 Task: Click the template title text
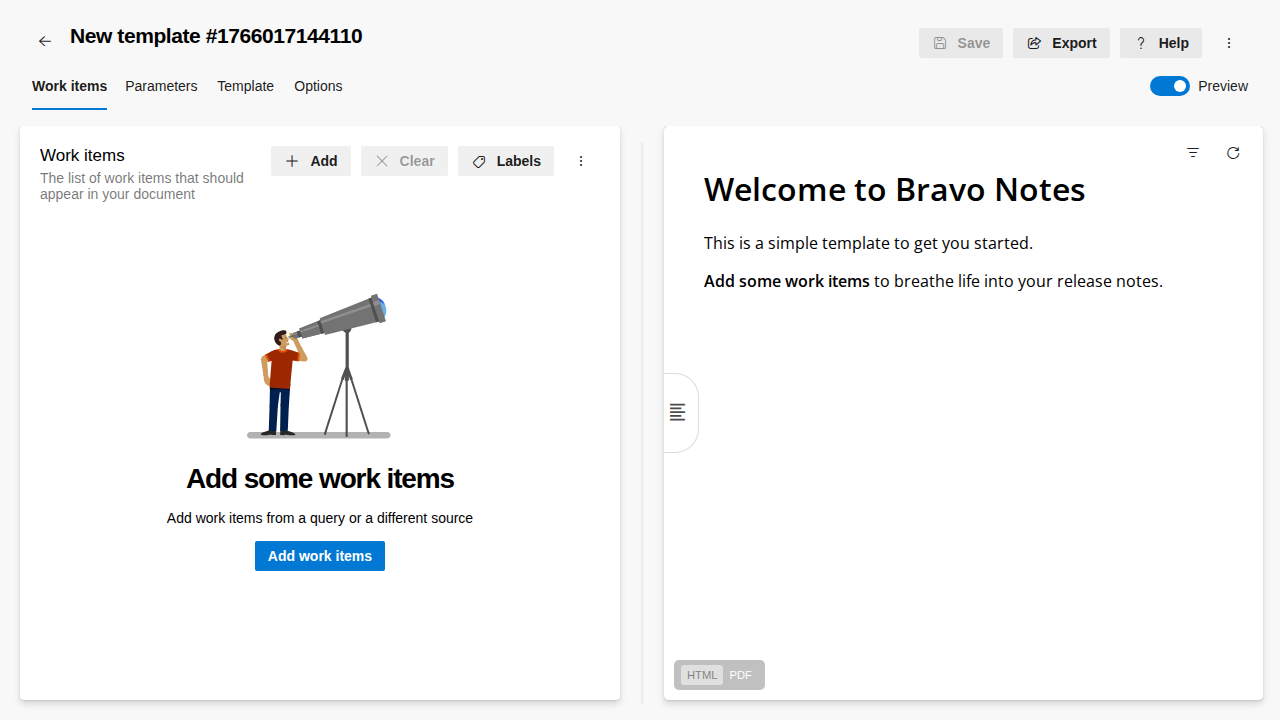[x=216, y=37]
